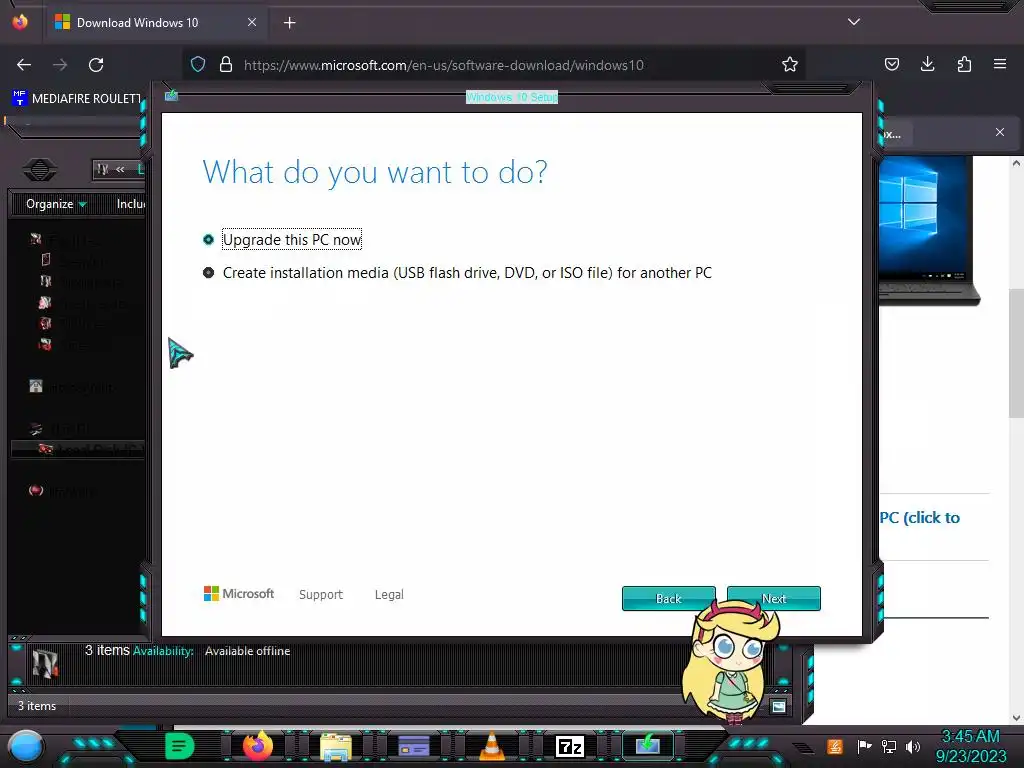View site security lock info

point(226,65)
